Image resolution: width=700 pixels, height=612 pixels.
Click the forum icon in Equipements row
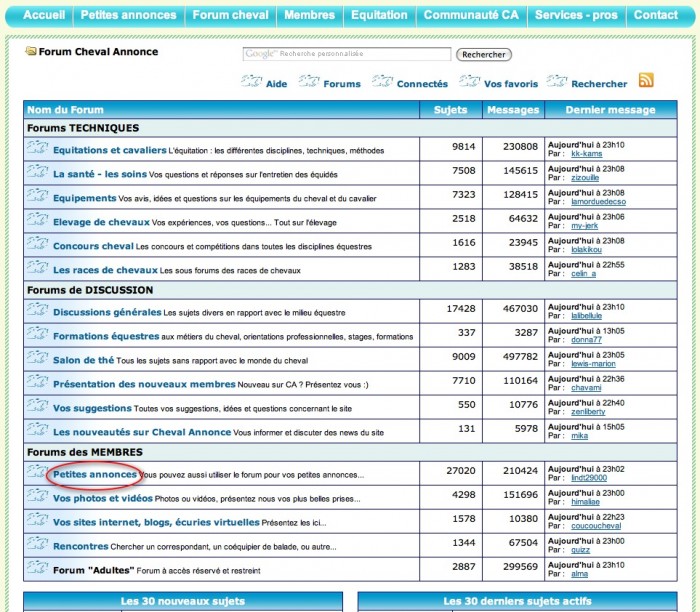[37, 195]
